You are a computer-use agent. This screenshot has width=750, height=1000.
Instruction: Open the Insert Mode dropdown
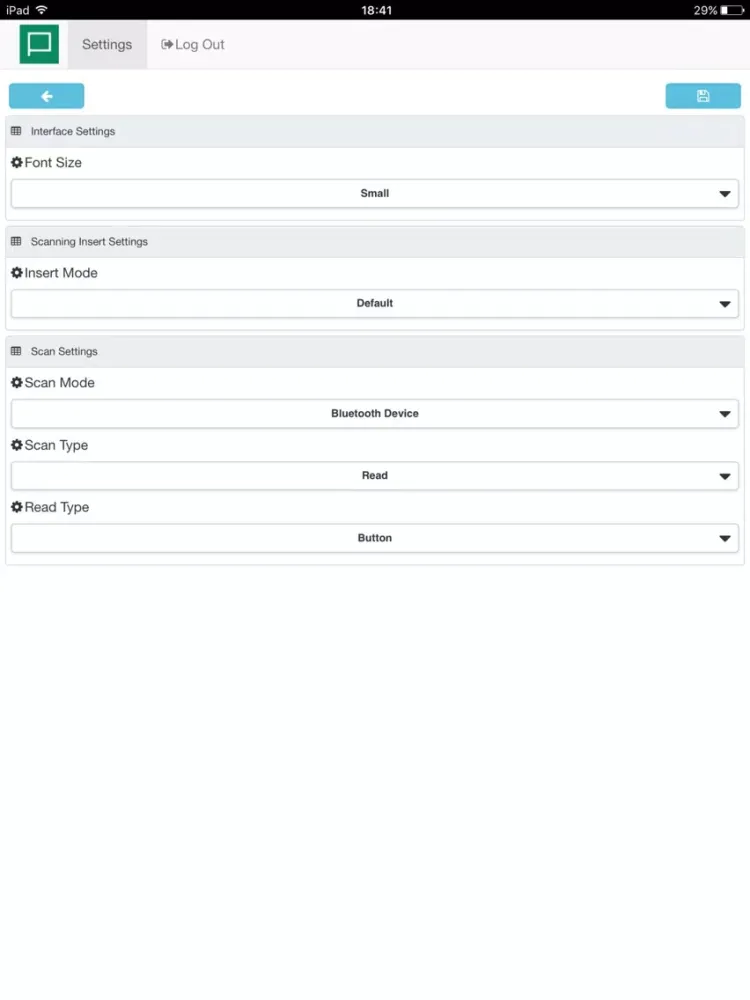tap(375, 303)
